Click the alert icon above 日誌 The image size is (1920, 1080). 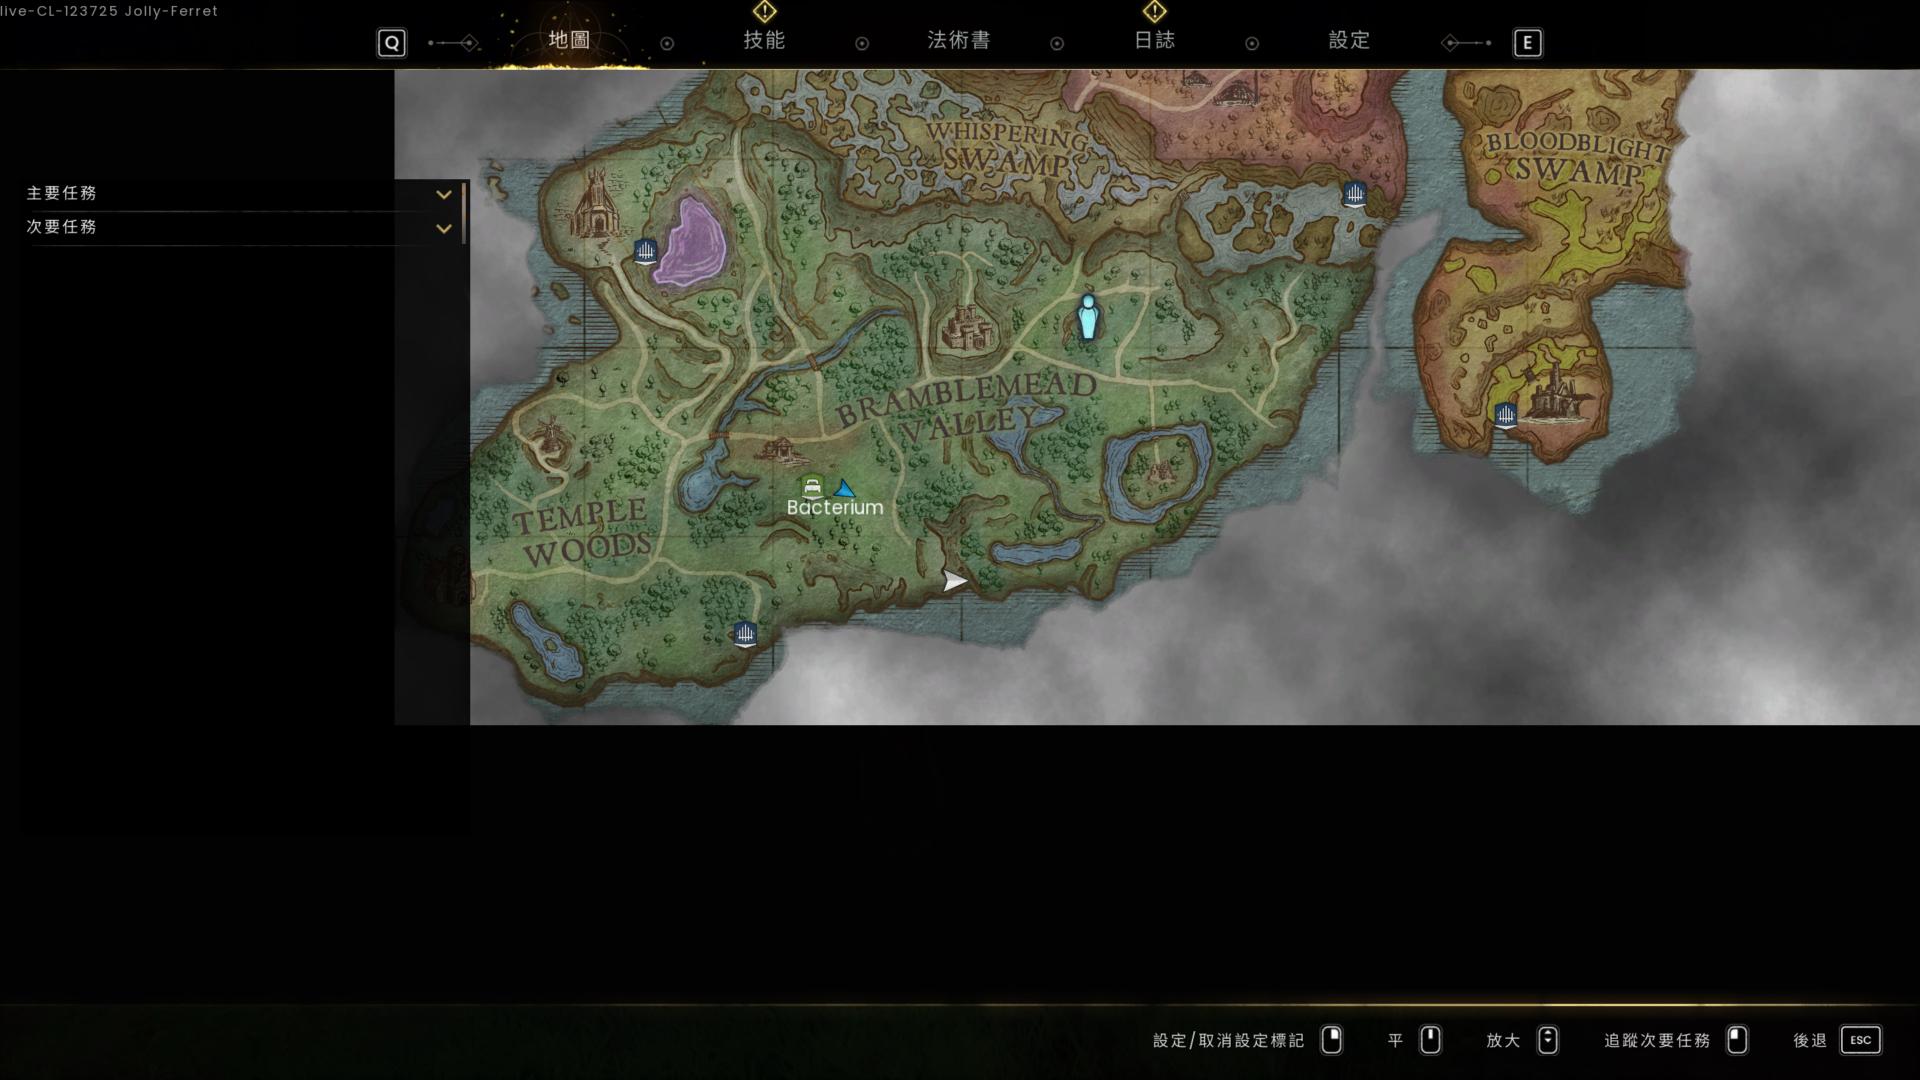pyautogui.click(x=1154, y=11)
